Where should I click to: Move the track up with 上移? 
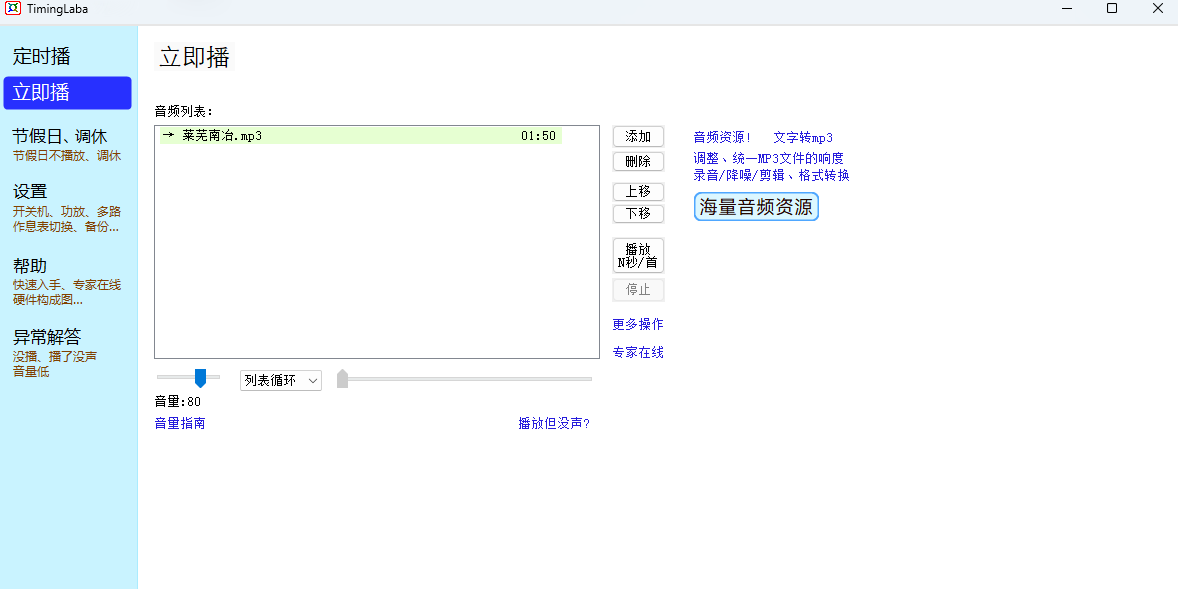click(638, 191)
